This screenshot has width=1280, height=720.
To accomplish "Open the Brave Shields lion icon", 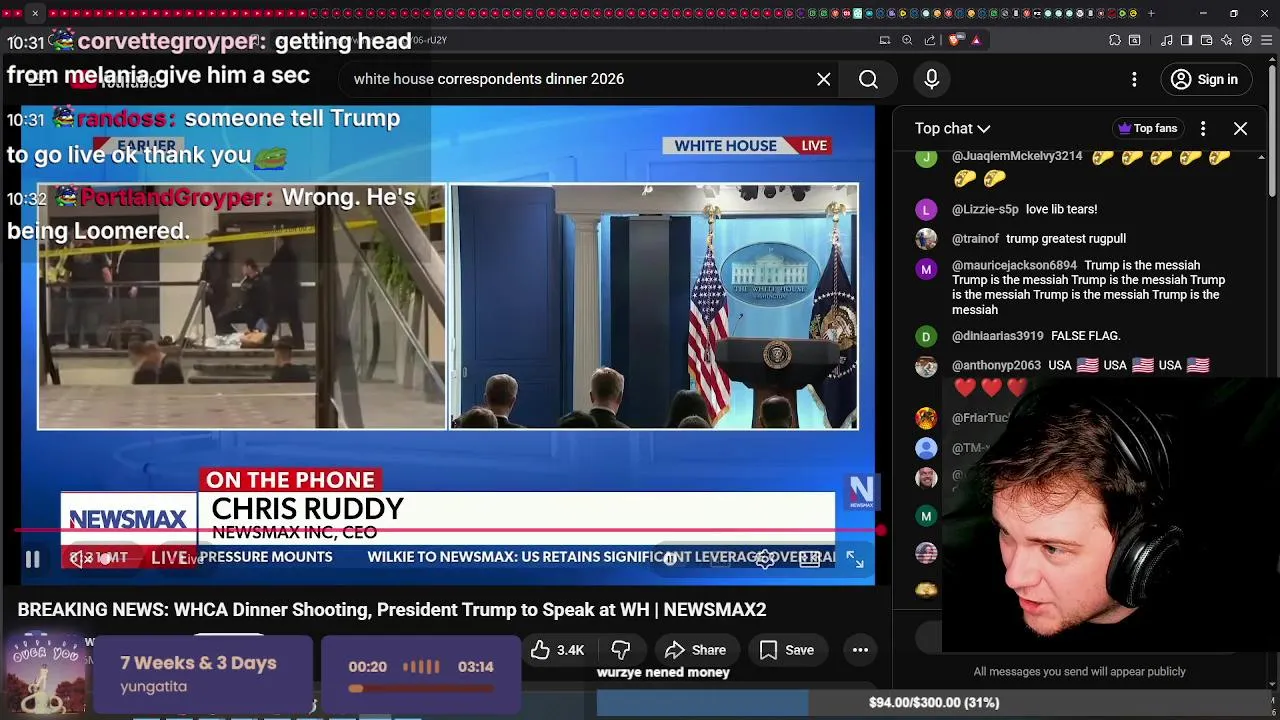I will click(955, 40).
